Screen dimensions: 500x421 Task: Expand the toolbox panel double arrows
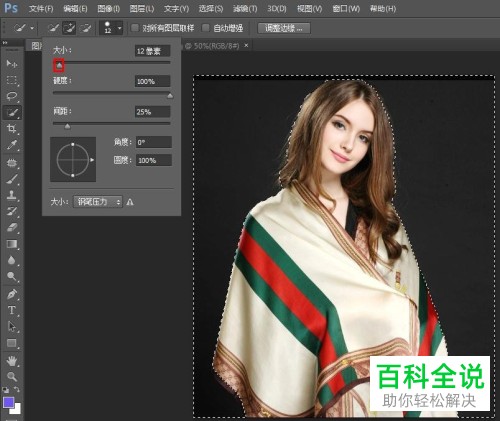(5, 43)
